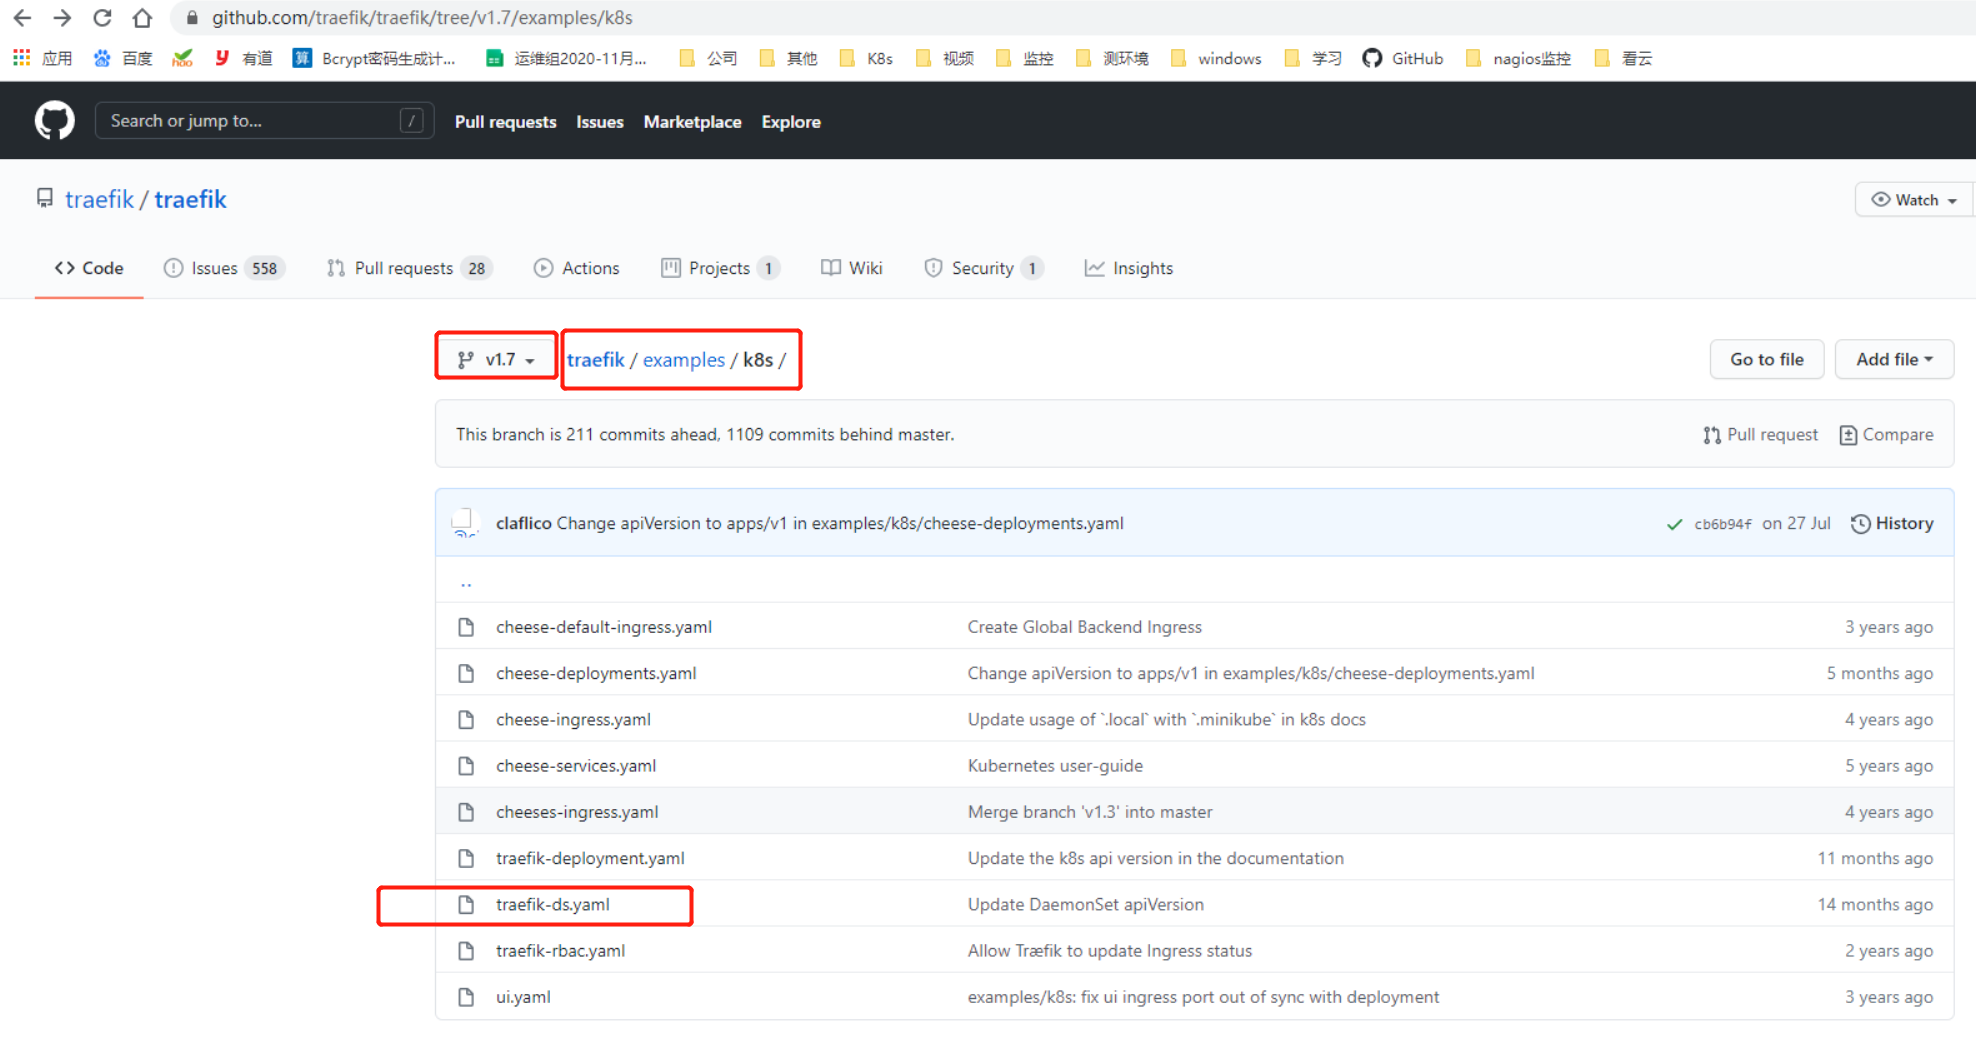Open the 'Update DaemonSet apiVersion' commit message
The width and height of the screenshot is (1976, 1045).
[x=1085, y=904]
